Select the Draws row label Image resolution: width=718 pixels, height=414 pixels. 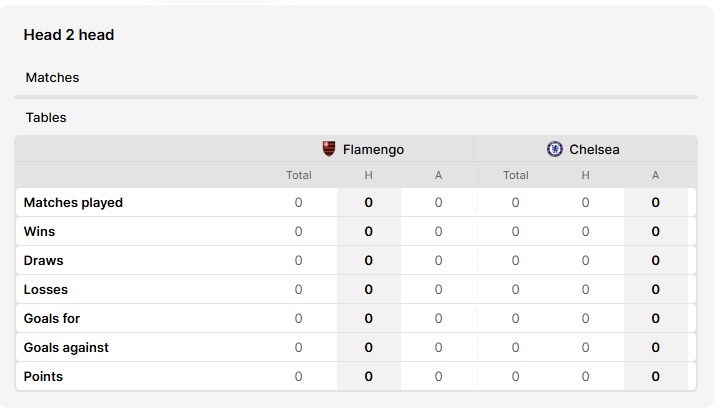point(44,260)
